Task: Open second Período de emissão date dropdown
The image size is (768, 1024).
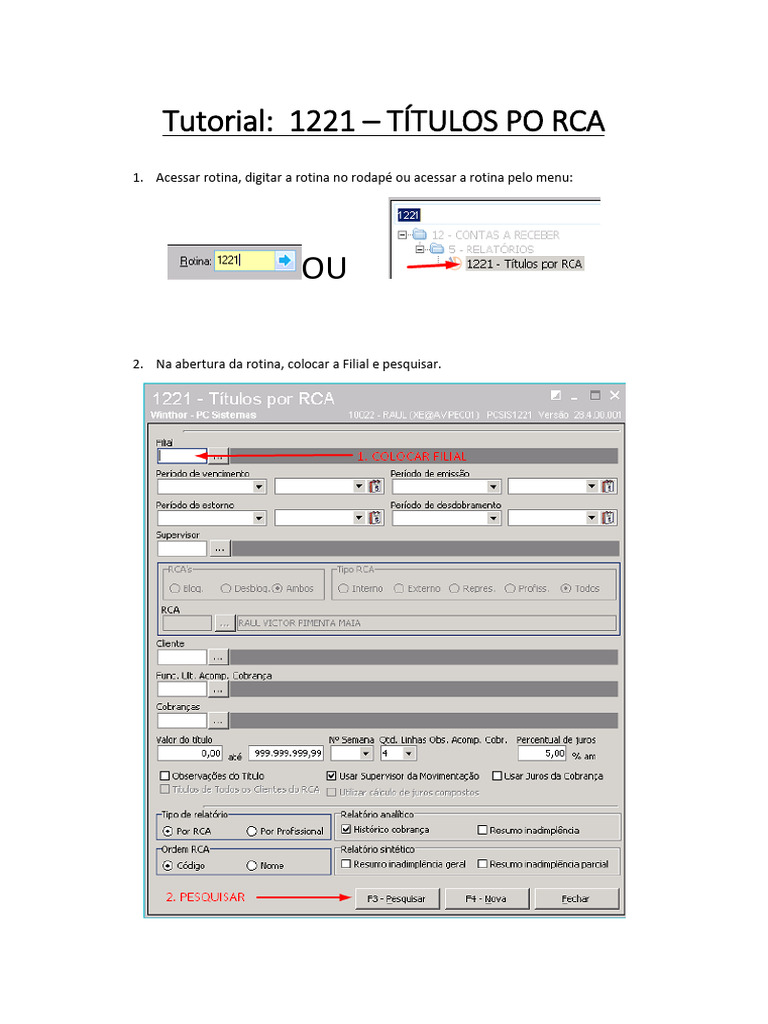Action: coord(591,487)
